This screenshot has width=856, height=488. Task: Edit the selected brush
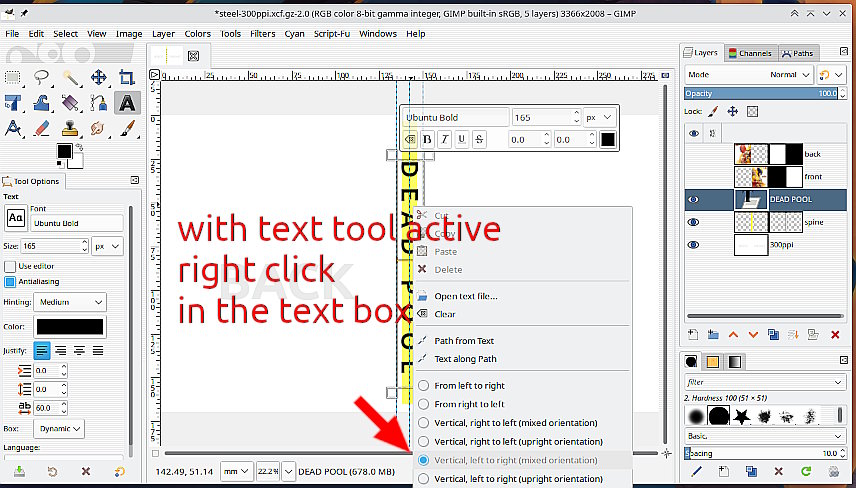(697, 471)
